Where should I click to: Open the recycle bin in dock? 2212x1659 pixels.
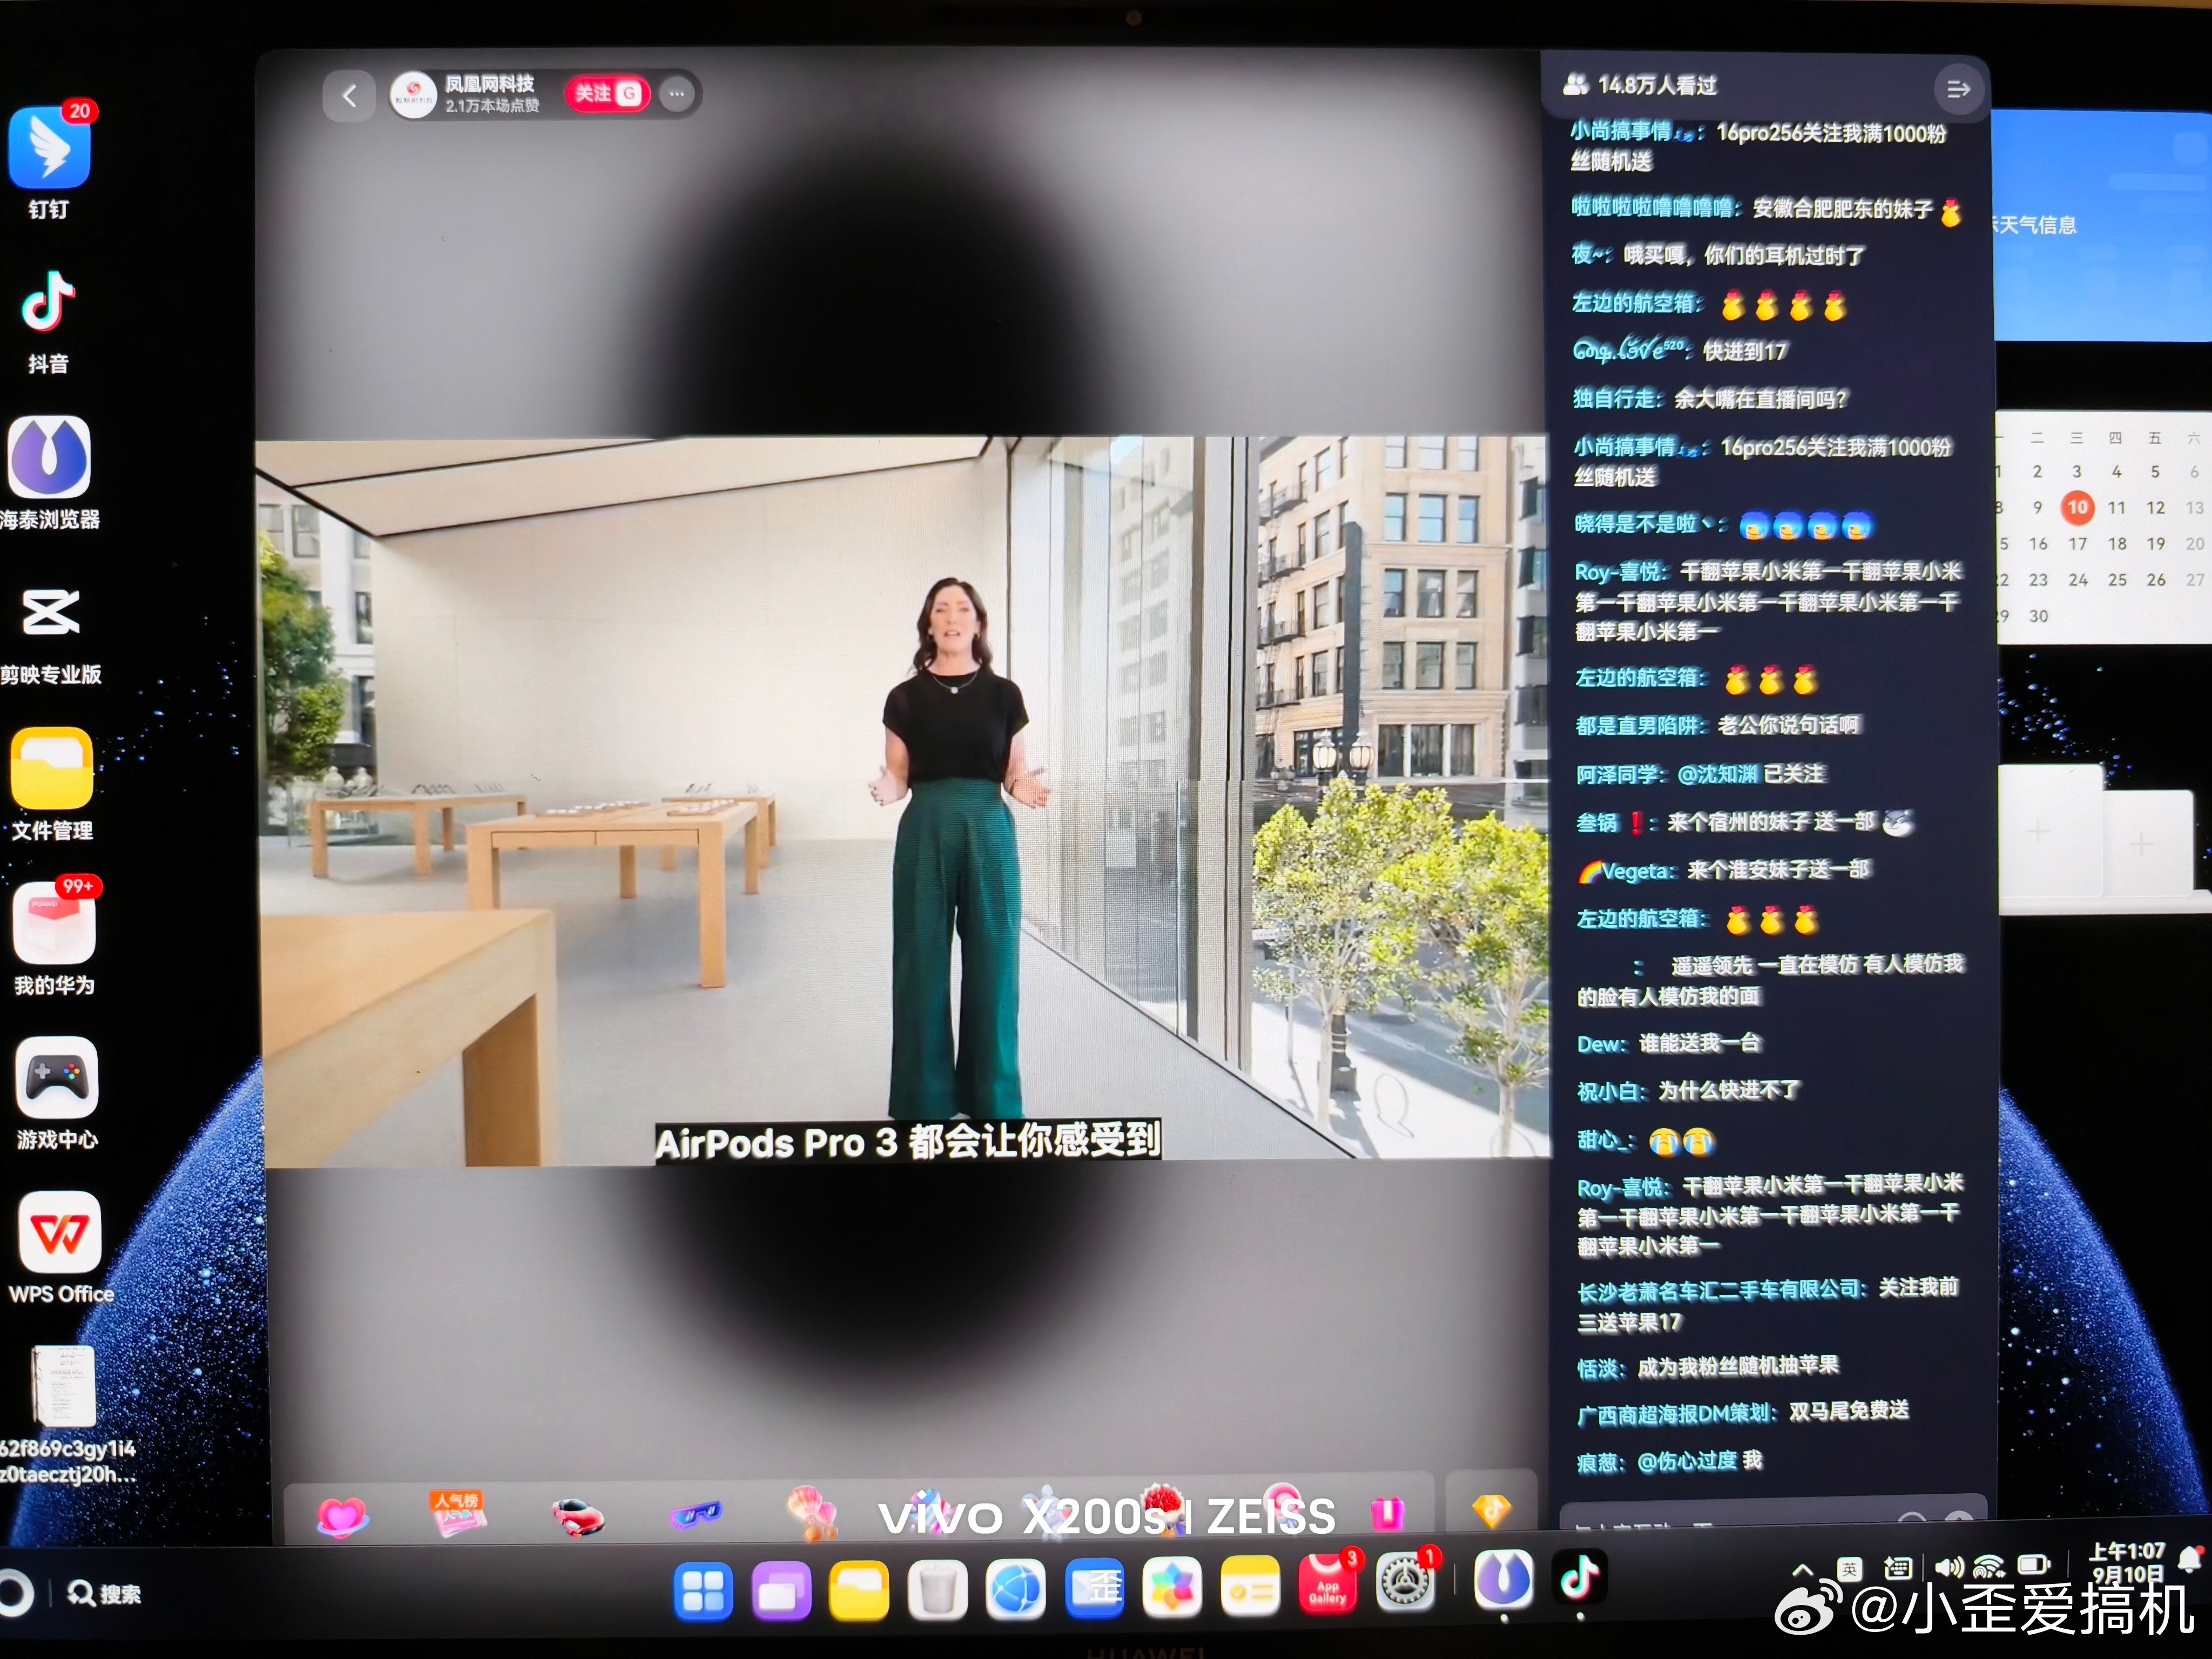[937, 1590]
